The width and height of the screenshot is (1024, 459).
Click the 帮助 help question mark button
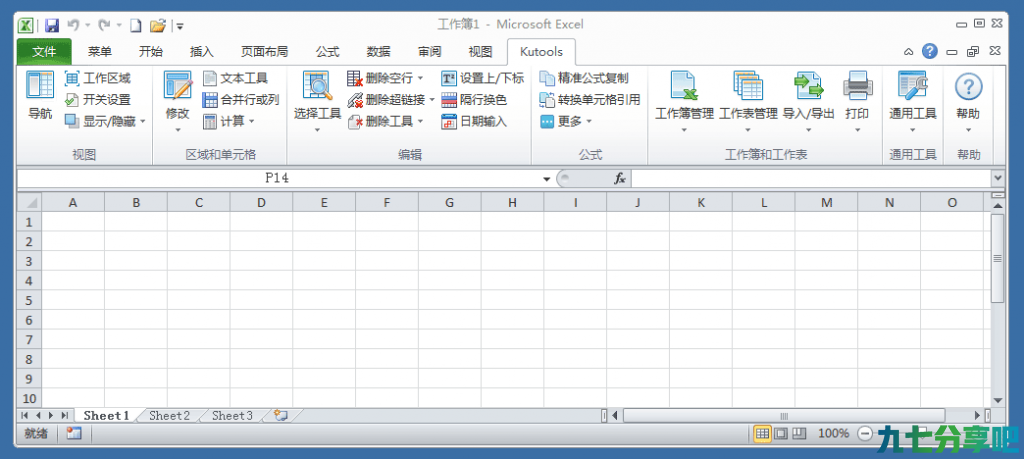[x=968, y=86]
